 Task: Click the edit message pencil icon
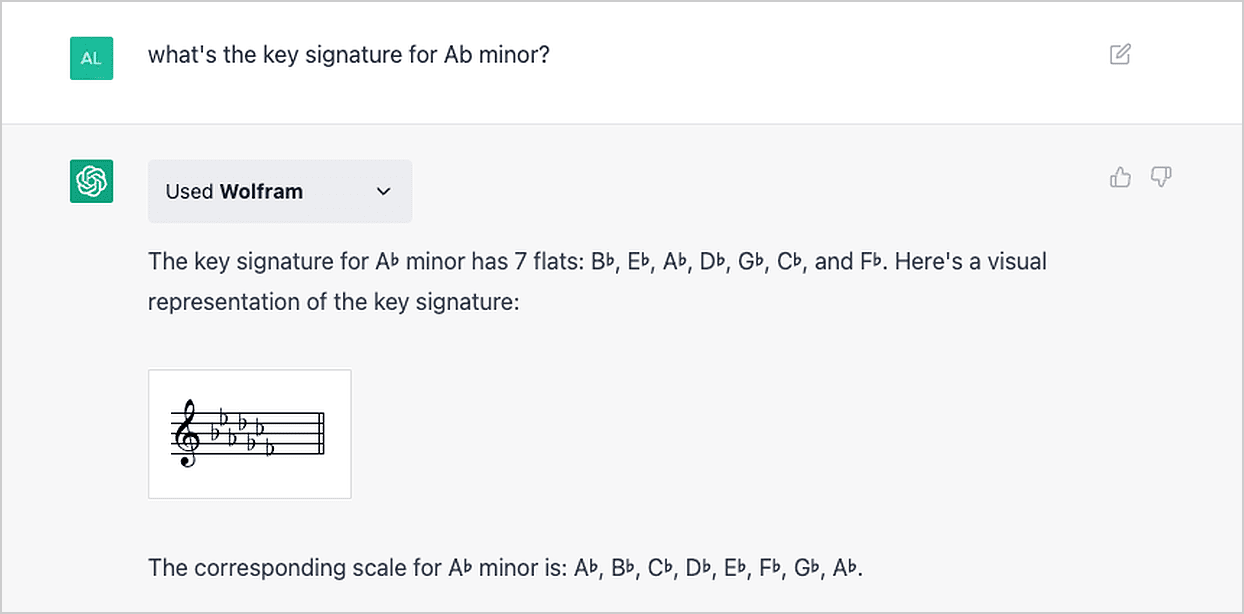tap(1120, 55)
